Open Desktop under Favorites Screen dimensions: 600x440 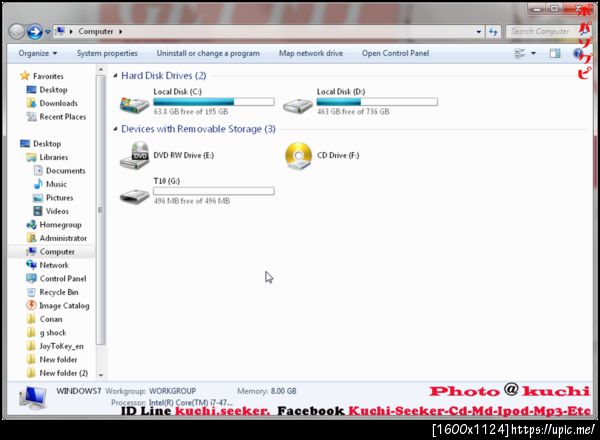coord(47,90)
